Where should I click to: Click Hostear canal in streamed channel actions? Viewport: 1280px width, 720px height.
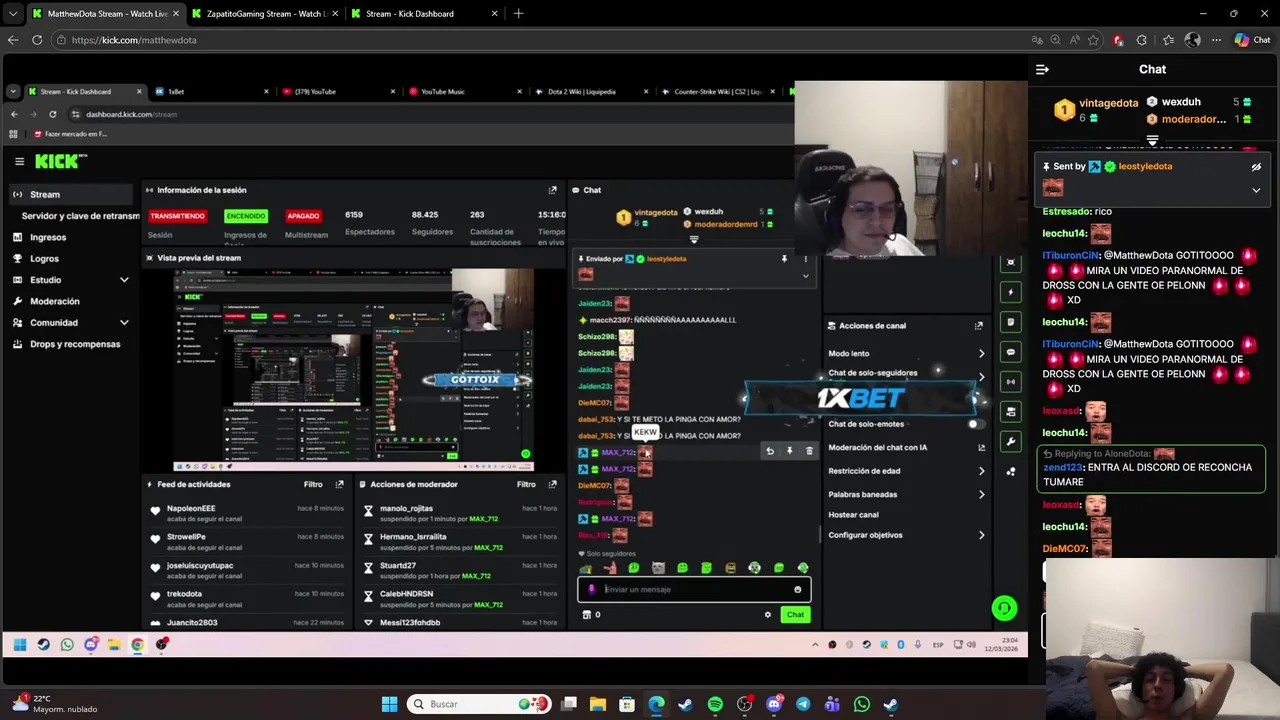[853, 515]
